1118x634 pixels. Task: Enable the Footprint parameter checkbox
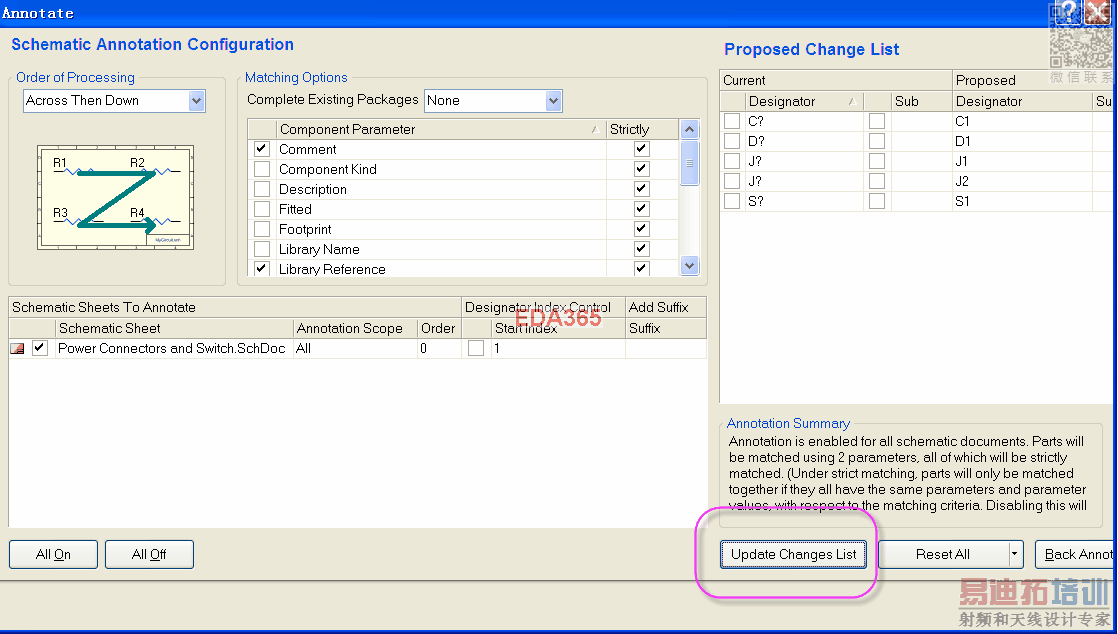point(262,229)
